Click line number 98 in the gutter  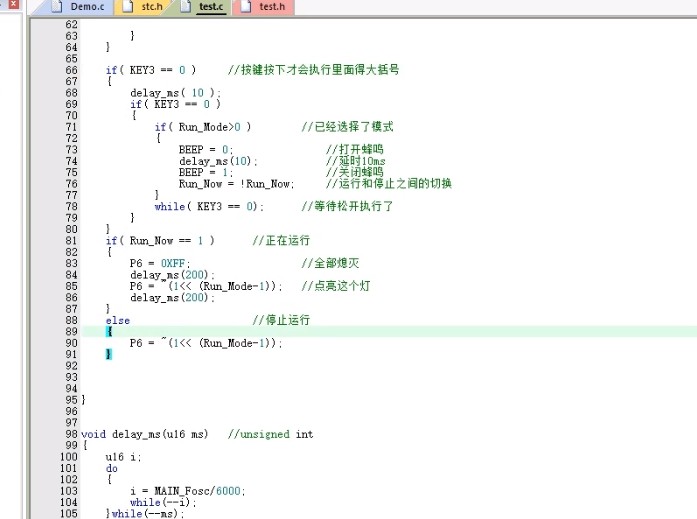point(71,434)
